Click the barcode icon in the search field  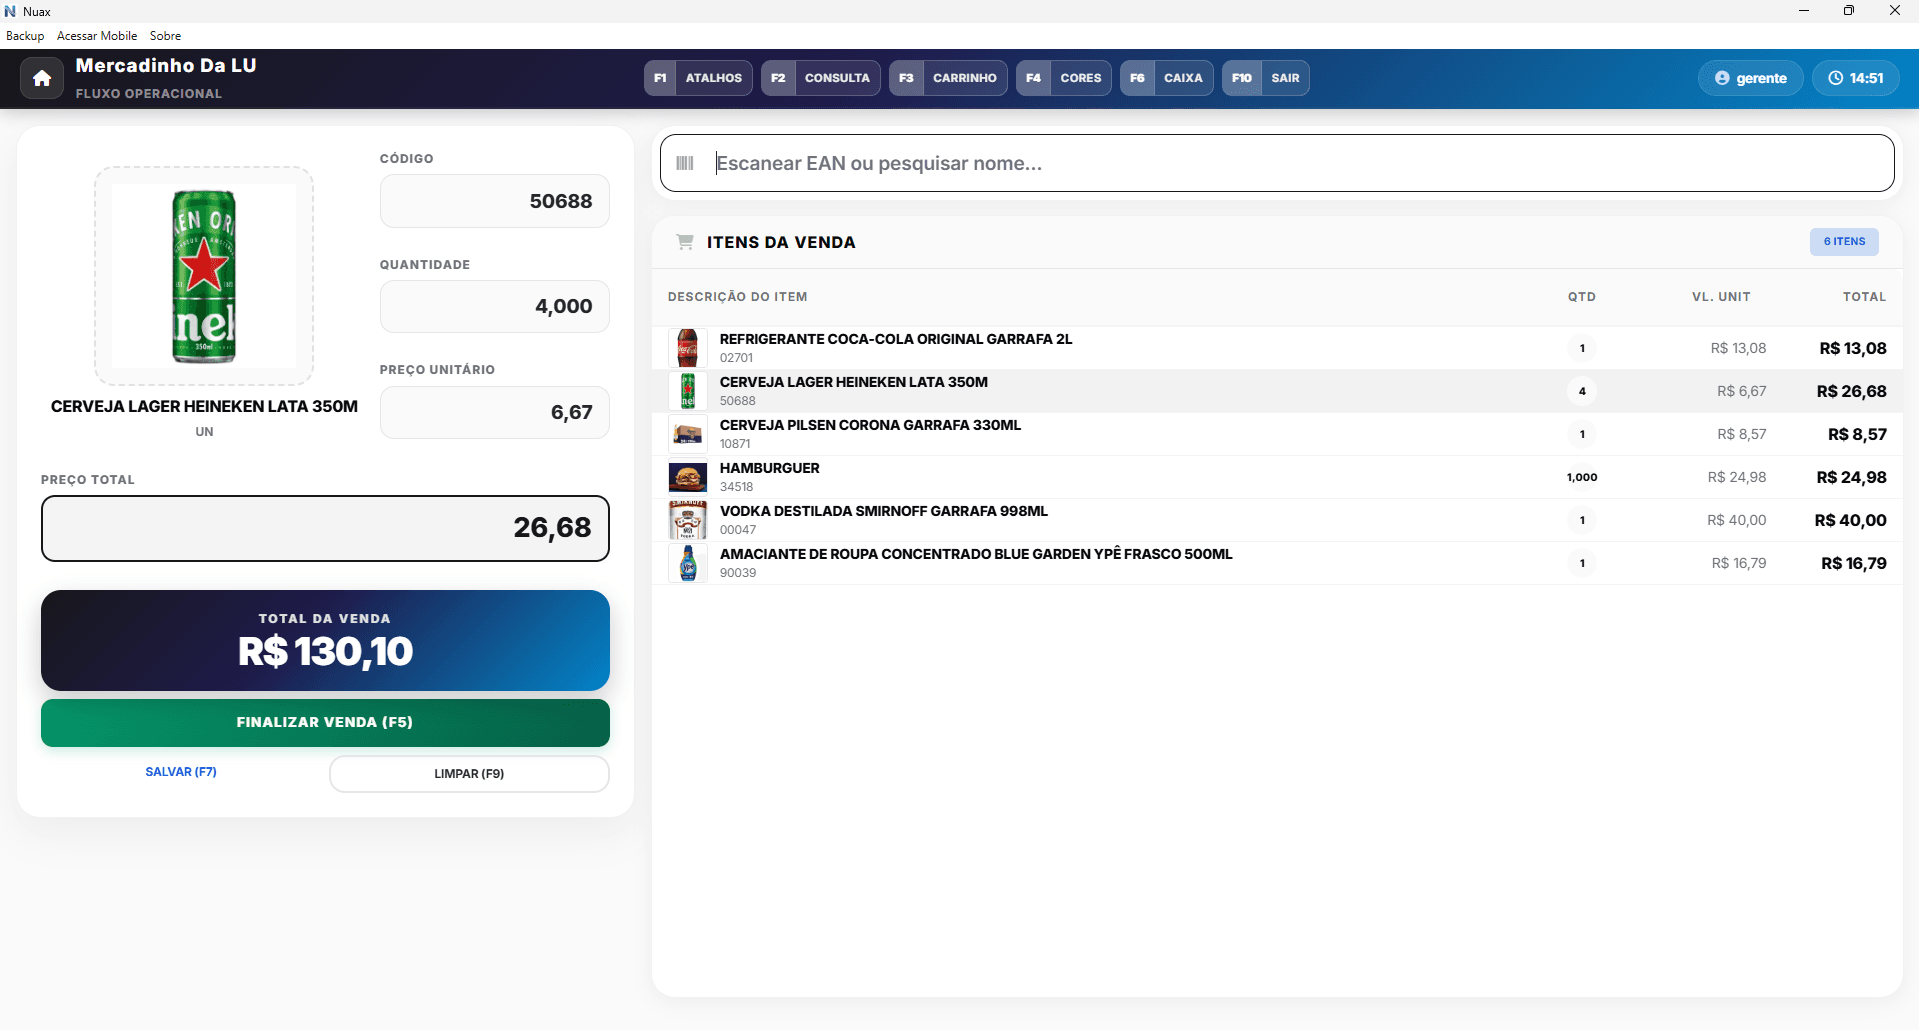(x=685, y=163)
